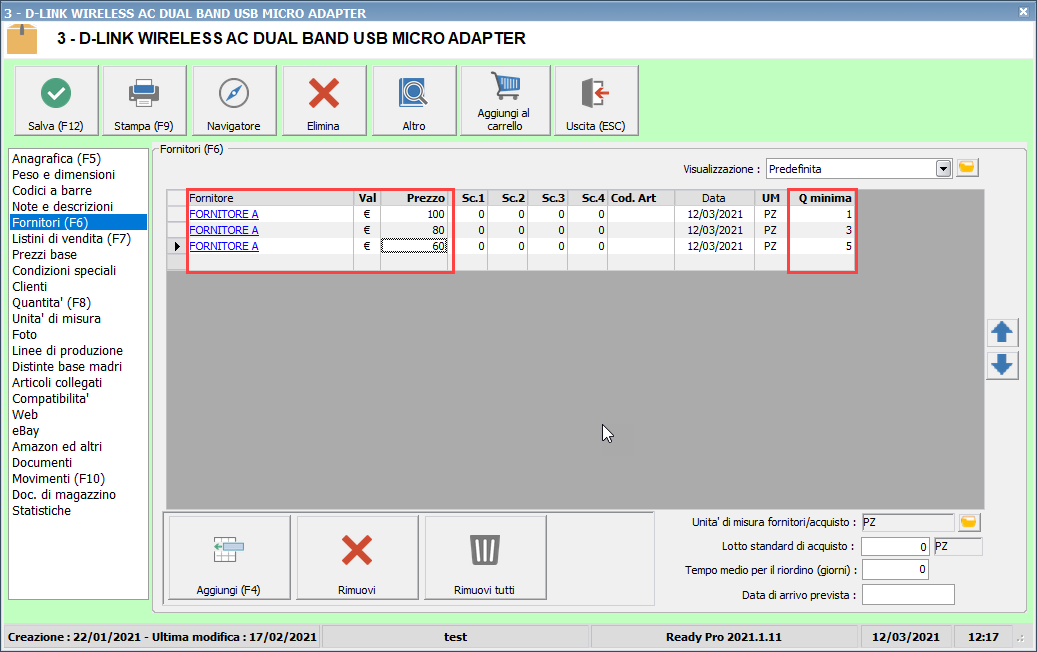Close the article window with X
1037x652 pixels.
coord(1022,11)
